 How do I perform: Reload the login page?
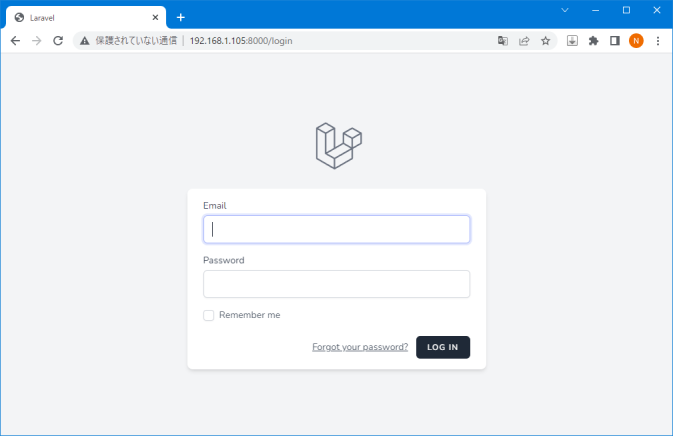tap(58, 41)
